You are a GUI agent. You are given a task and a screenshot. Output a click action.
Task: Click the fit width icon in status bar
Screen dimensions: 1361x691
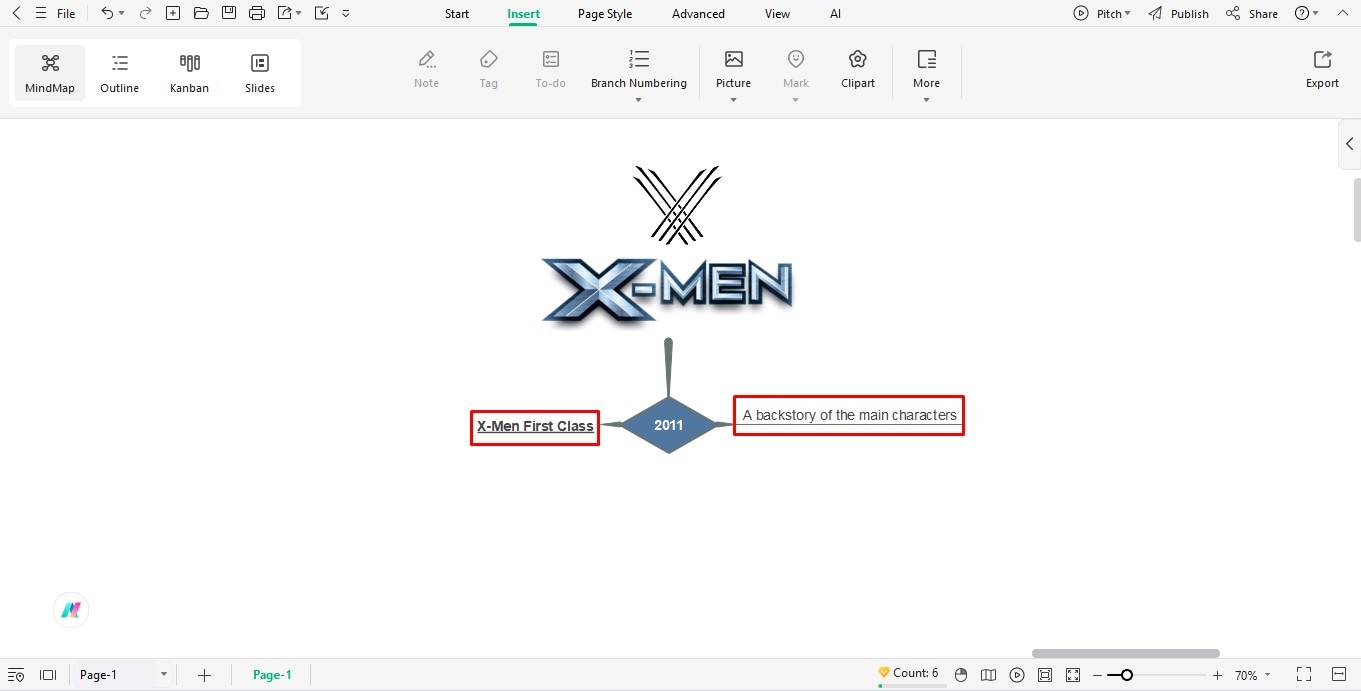[1340, 675]
